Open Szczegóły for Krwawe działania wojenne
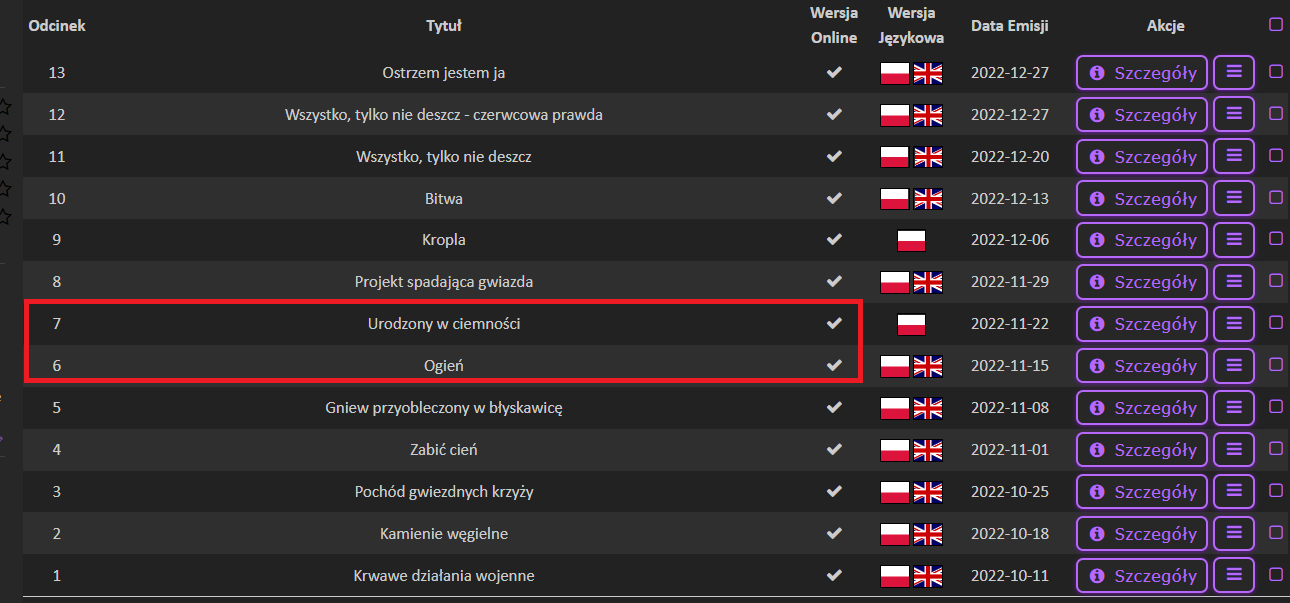 (1142, 575)
